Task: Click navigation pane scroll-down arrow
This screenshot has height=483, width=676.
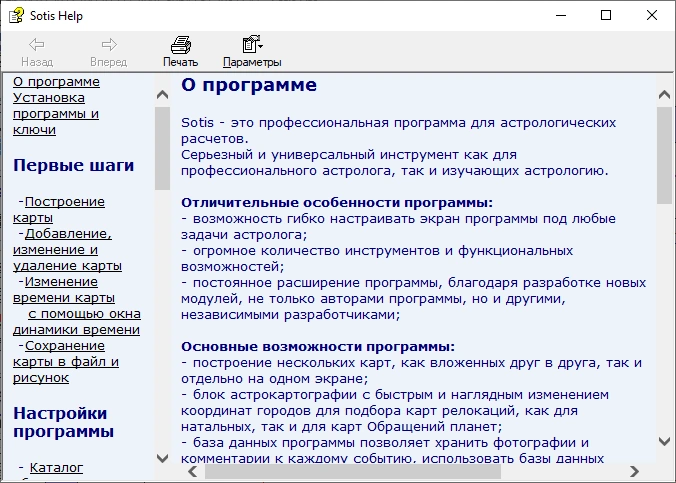Action: pos(163,458)
